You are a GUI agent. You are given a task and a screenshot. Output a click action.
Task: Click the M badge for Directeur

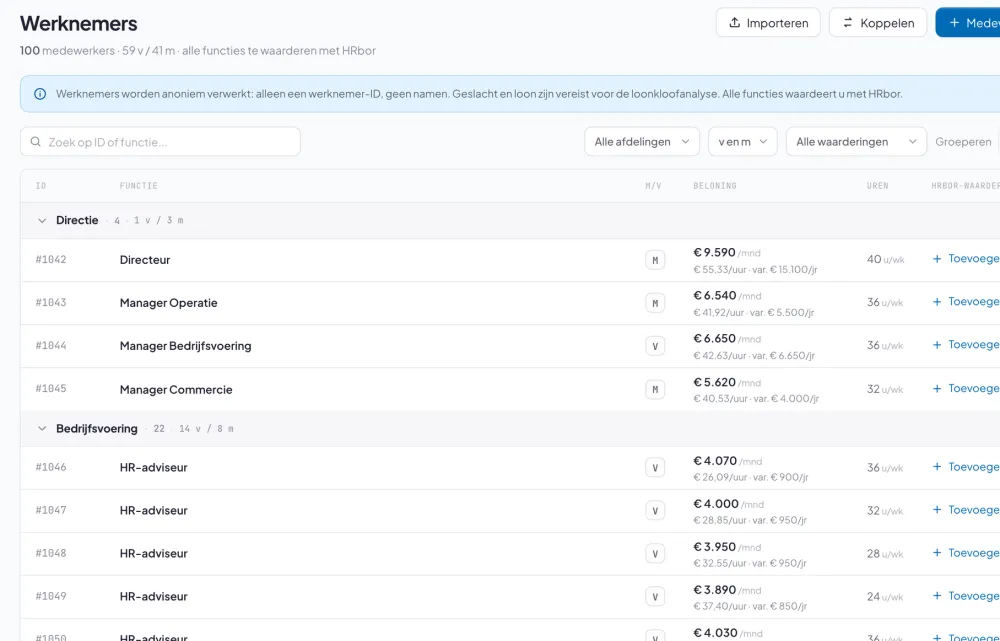[x=655, y=260]
